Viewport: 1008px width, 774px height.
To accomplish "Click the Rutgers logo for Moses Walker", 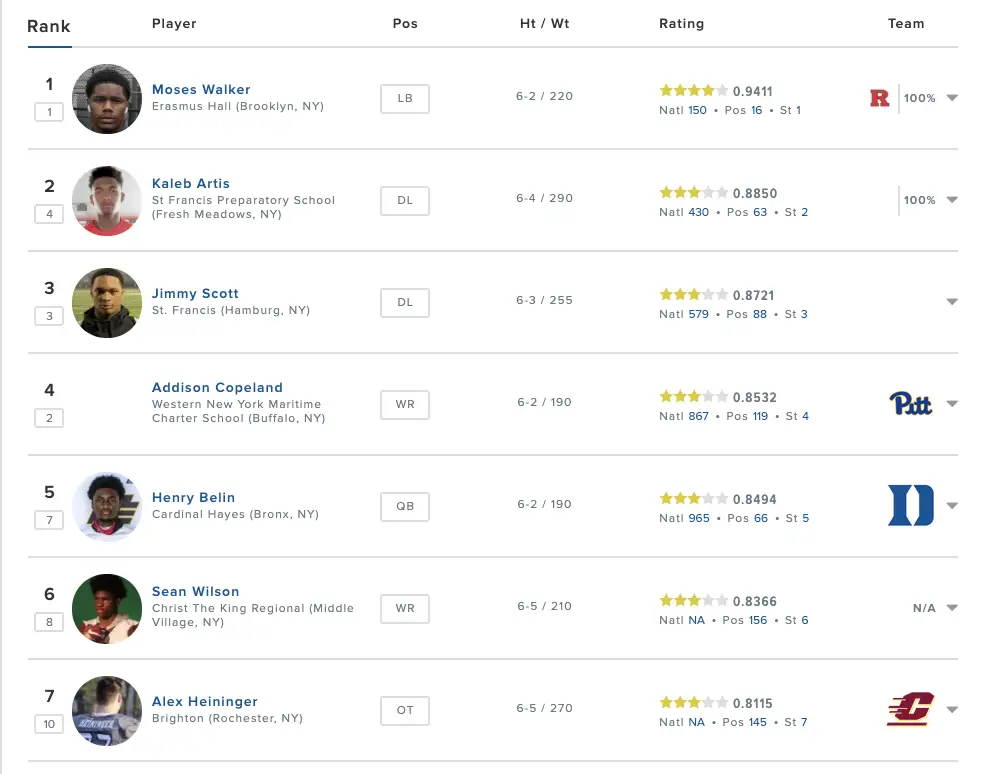I will [x=879, y=98].
